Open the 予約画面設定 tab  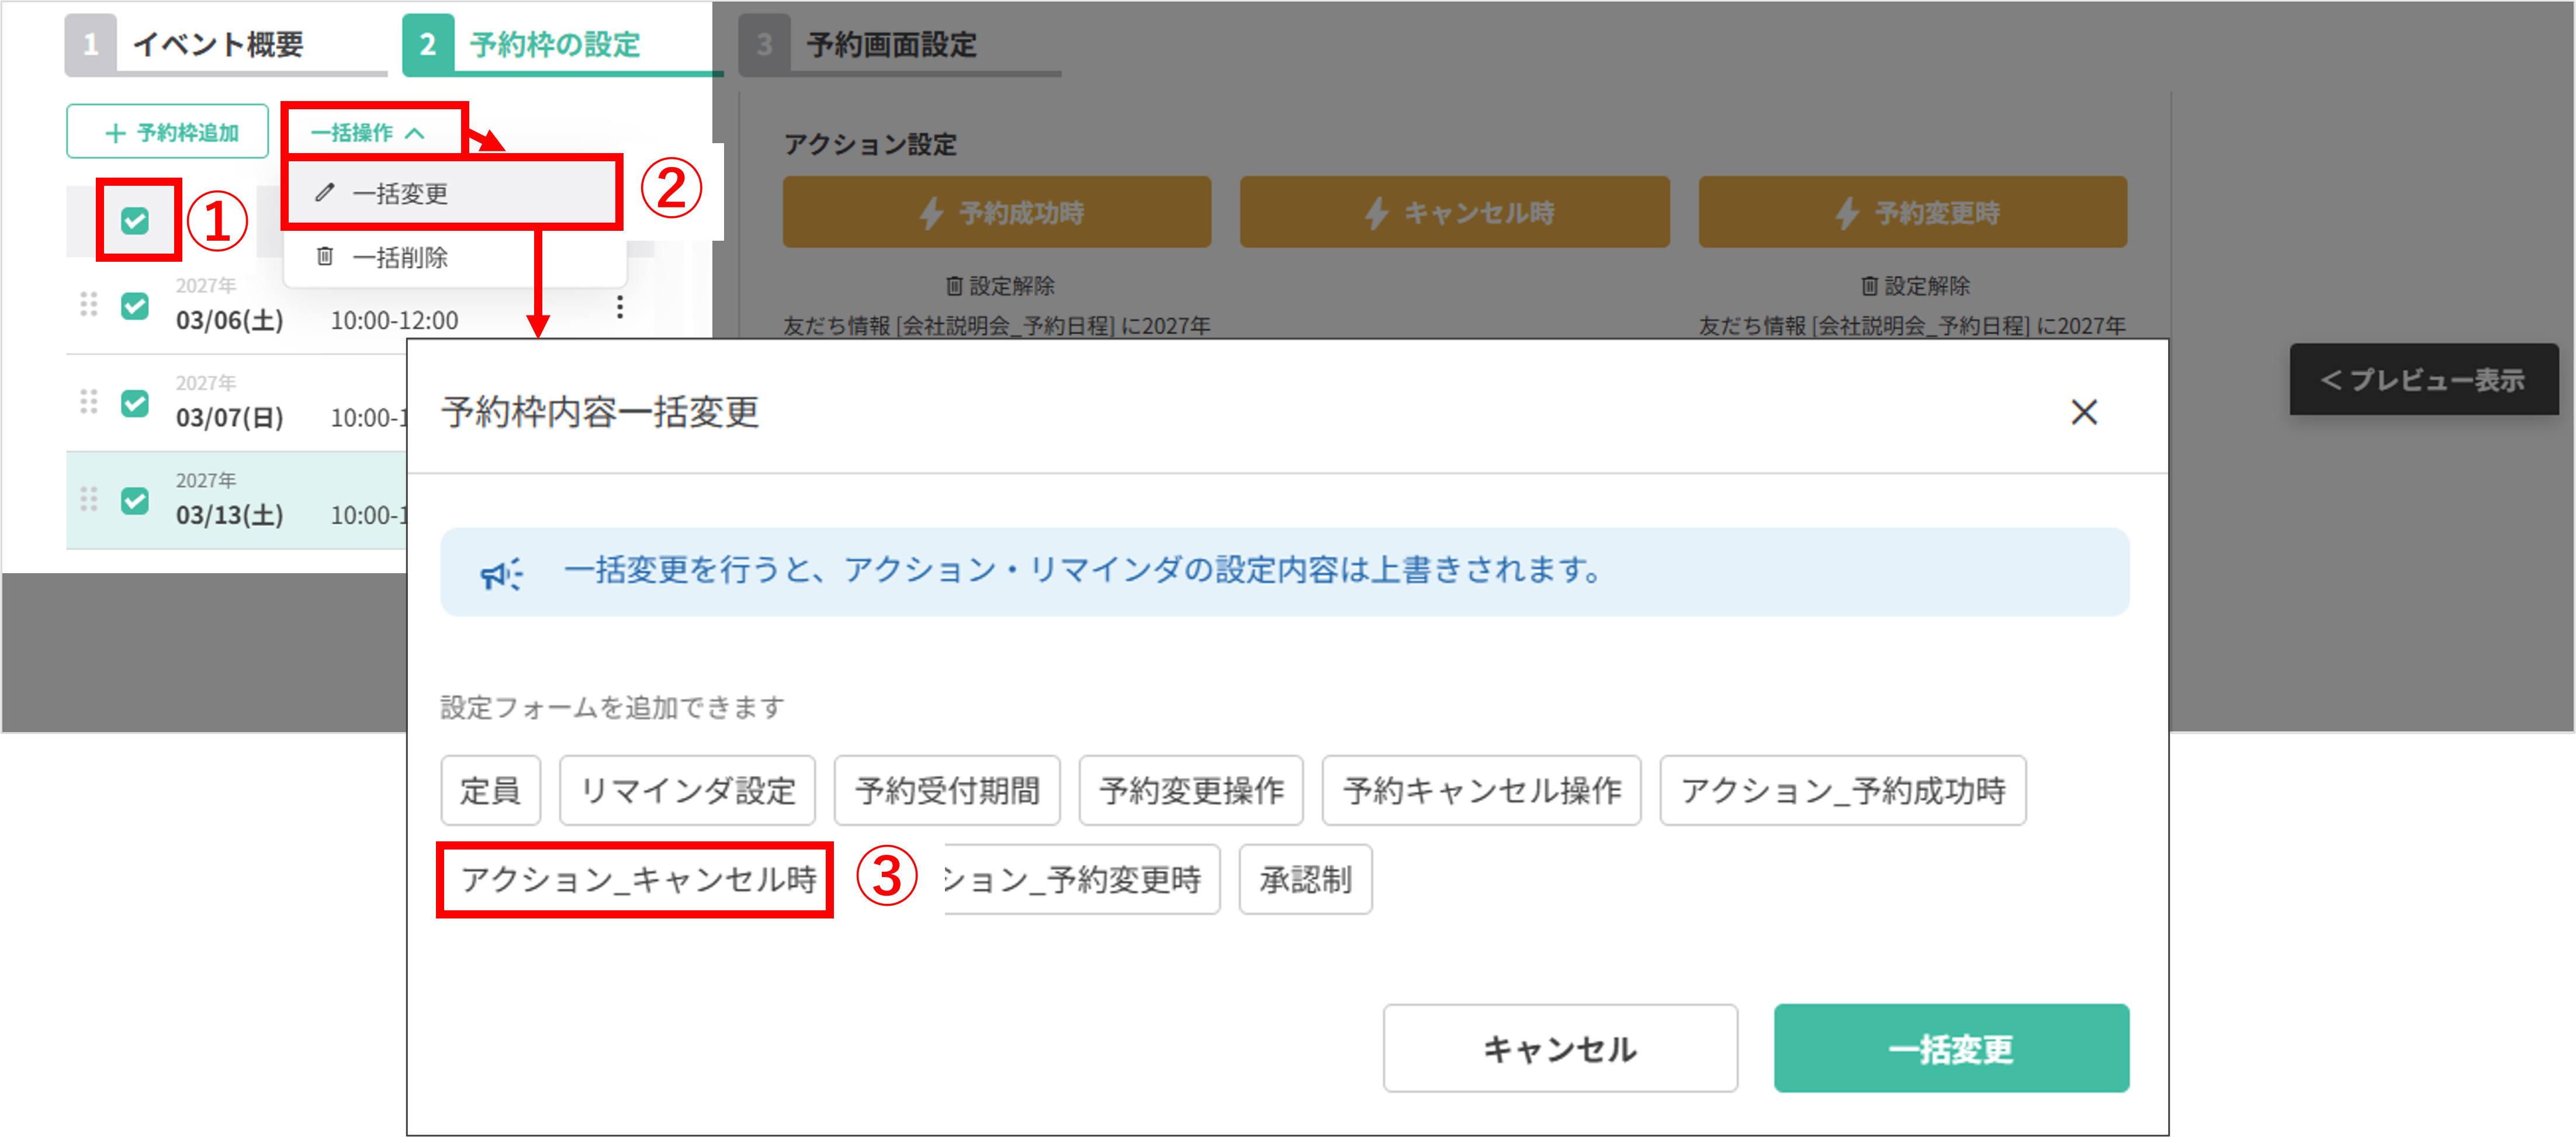pos(890,45)
